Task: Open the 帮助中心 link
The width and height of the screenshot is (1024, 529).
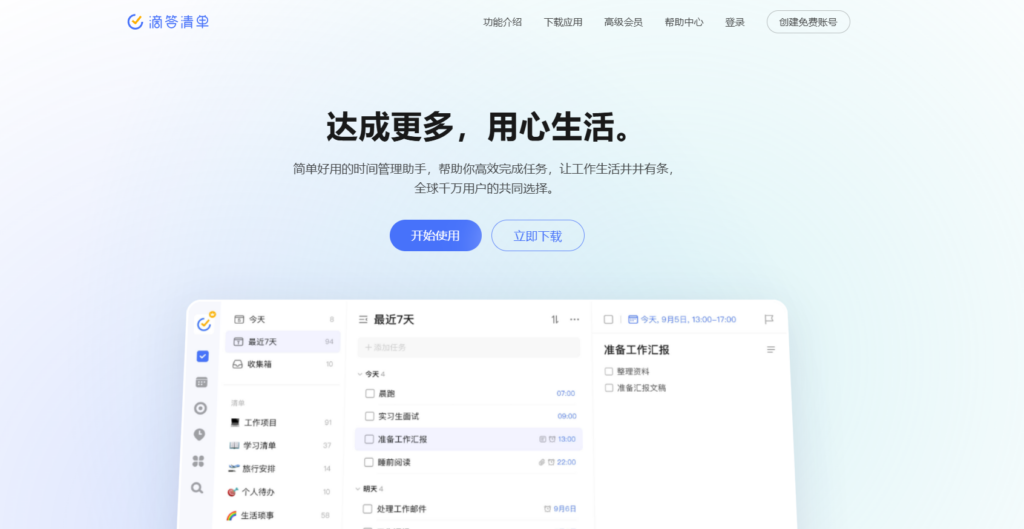Action: [684, 22]
